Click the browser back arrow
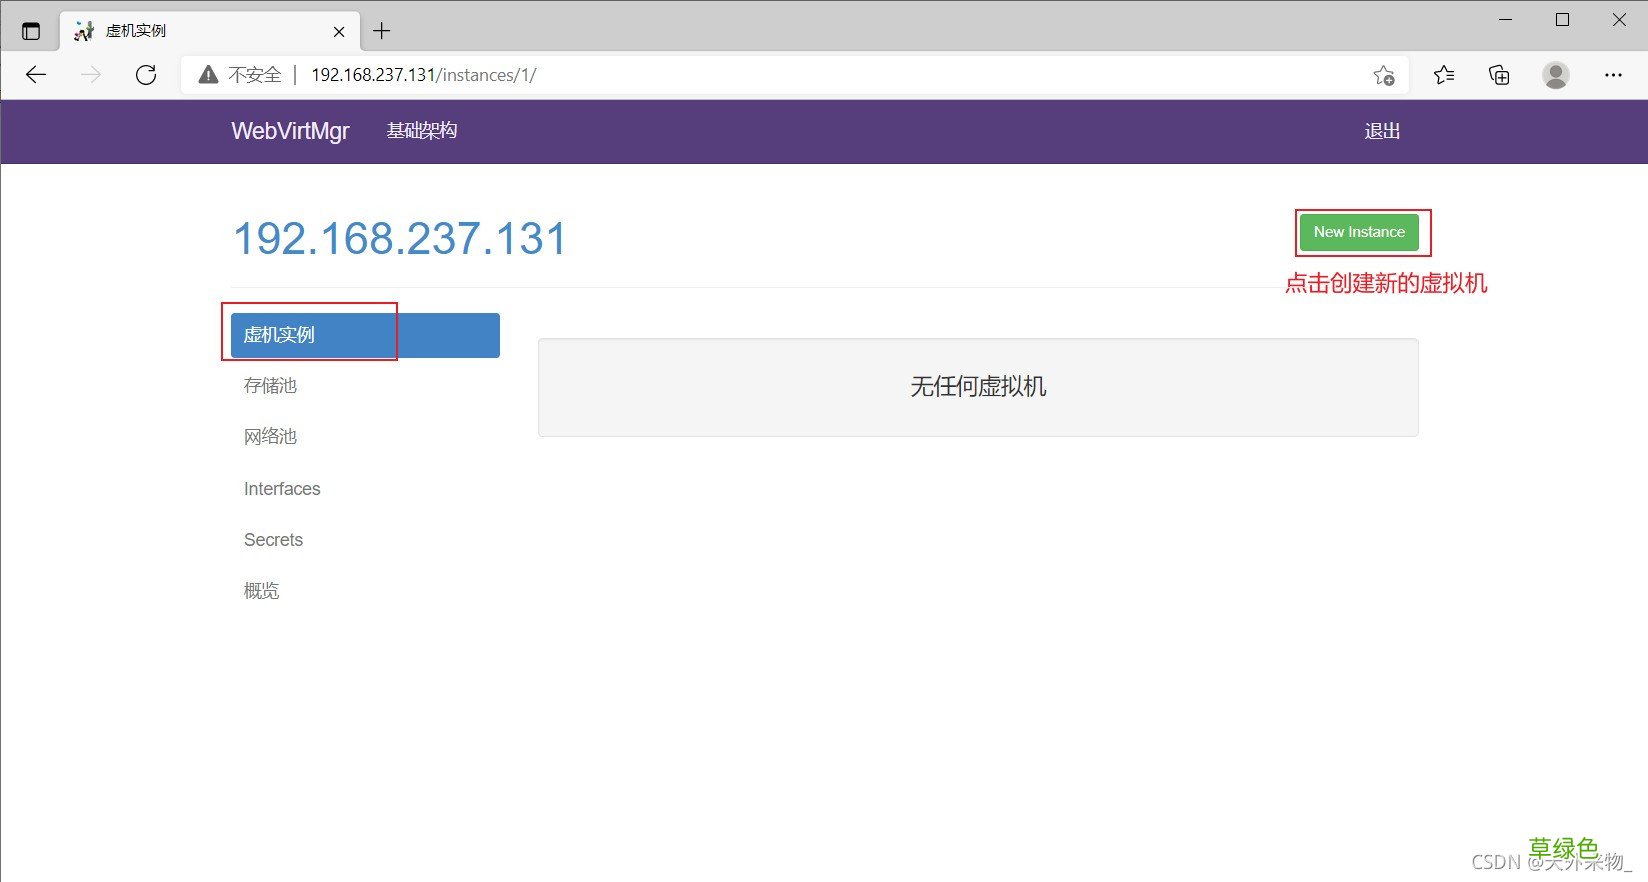The width and height of the screenshot is (1648, 882). (x=36, y=75)
